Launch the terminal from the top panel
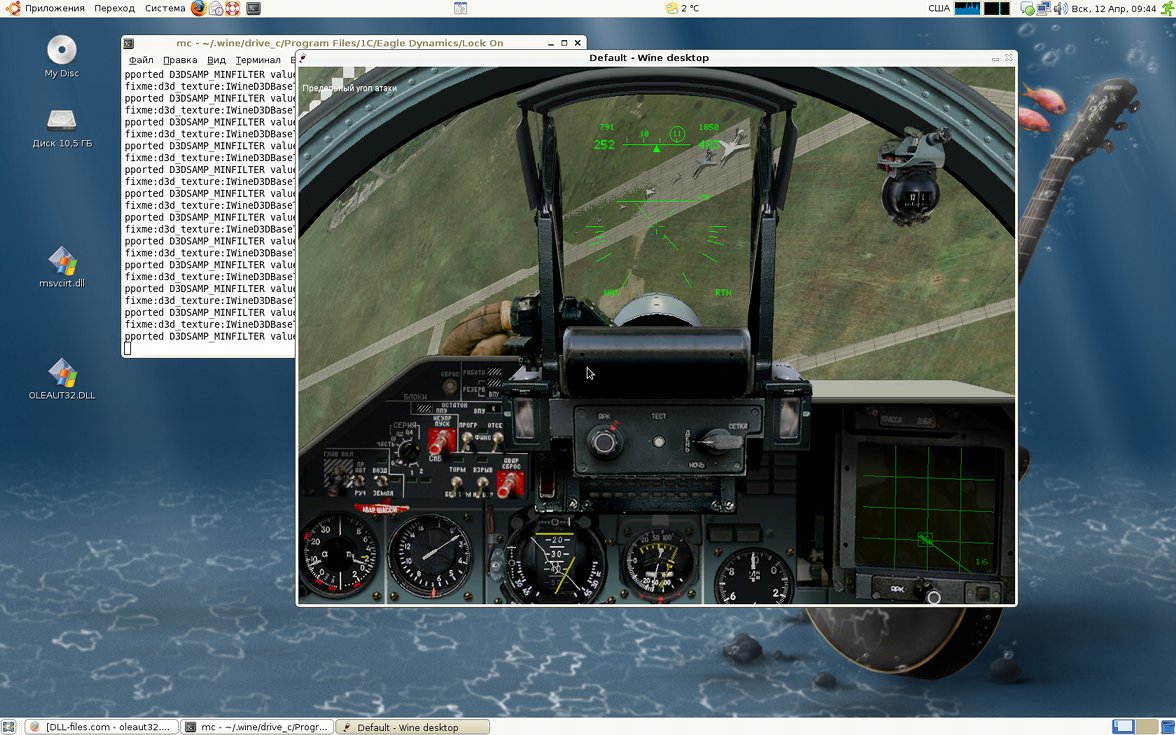1176x735 pixels. click(x=254, y=8)
